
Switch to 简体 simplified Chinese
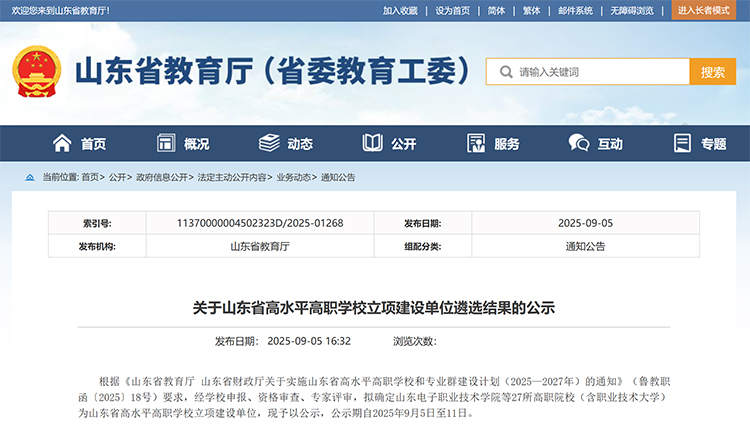pos(496,10)
